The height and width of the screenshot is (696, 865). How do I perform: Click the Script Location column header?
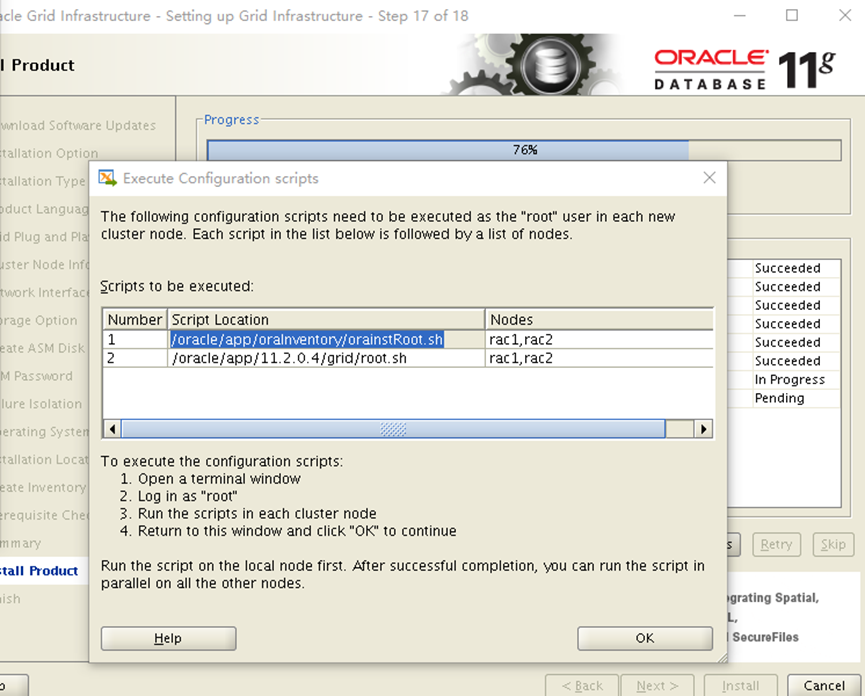[x=326, y=319]
